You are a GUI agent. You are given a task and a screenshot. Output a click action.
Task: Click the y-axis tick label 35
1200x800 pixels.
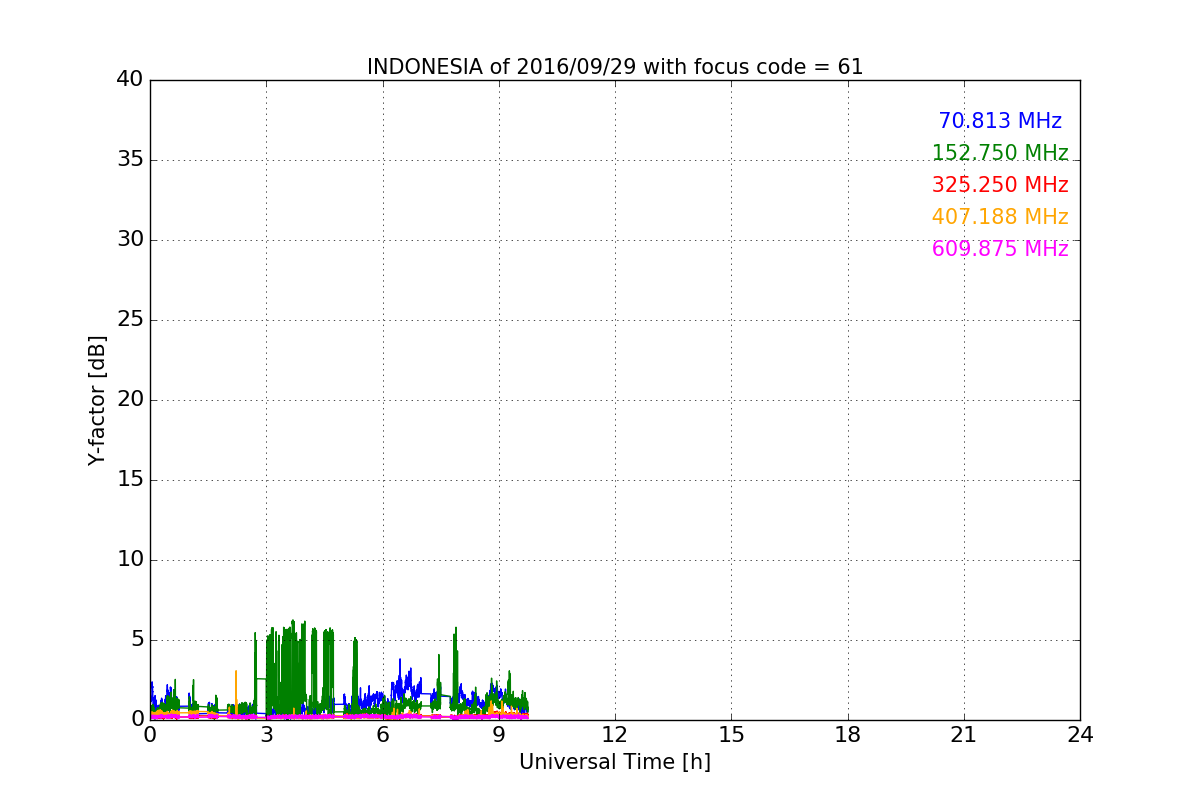tap(129, 160)
